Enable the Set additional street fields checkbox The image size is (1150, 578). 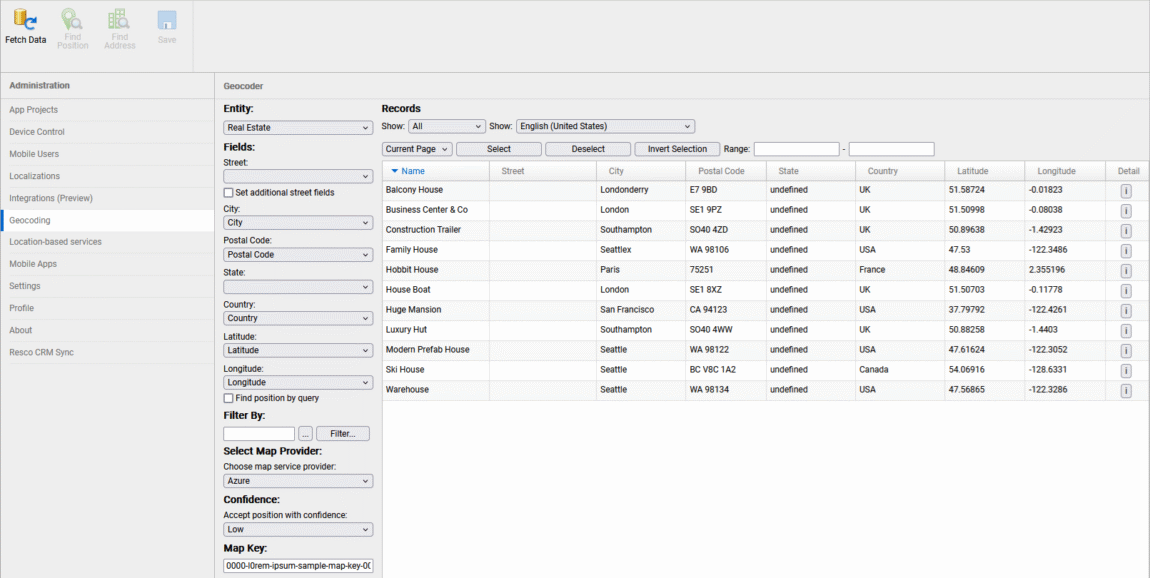tap(227, 193)
